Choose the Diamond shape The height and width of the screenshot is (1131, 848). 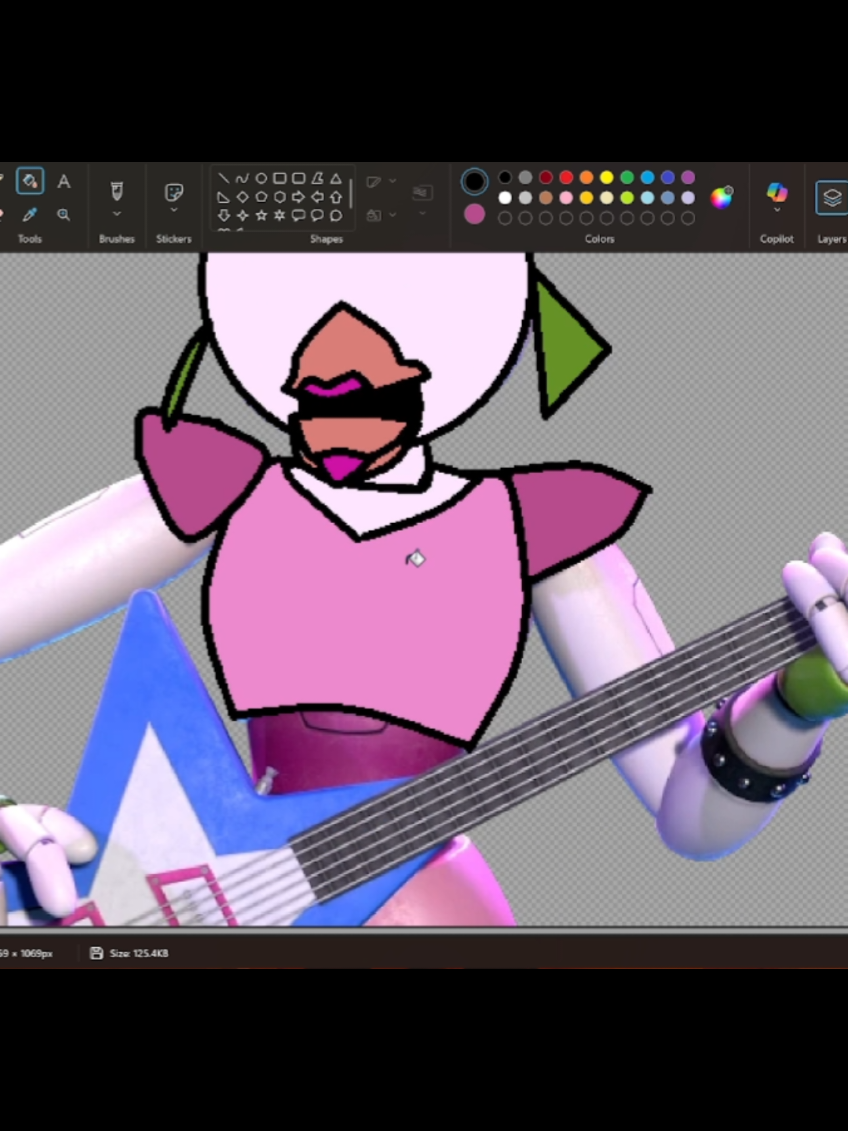(x=242, y=197)
